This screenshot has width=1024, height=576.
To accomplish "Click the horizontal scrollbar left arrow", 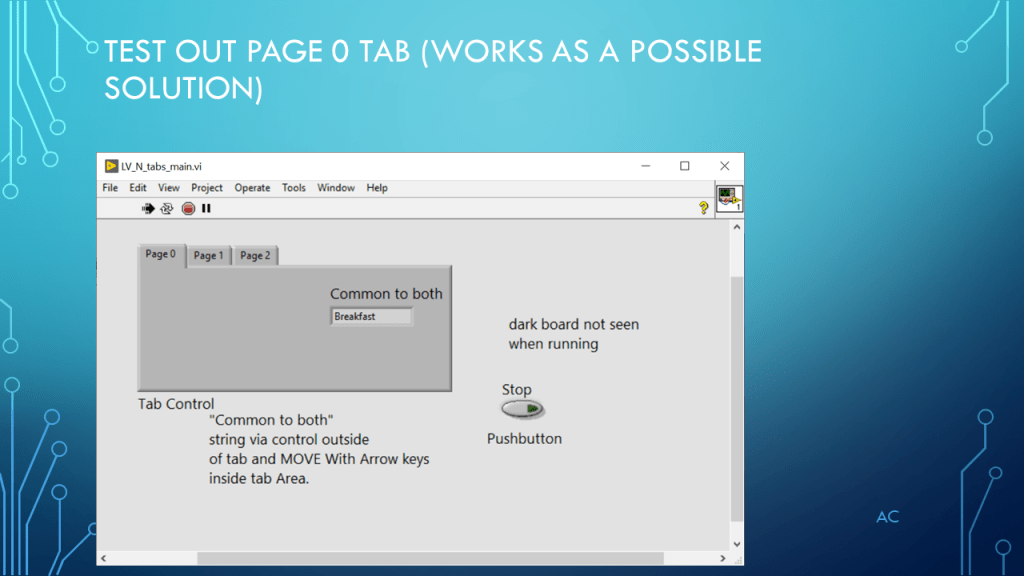I will point(104,557).
